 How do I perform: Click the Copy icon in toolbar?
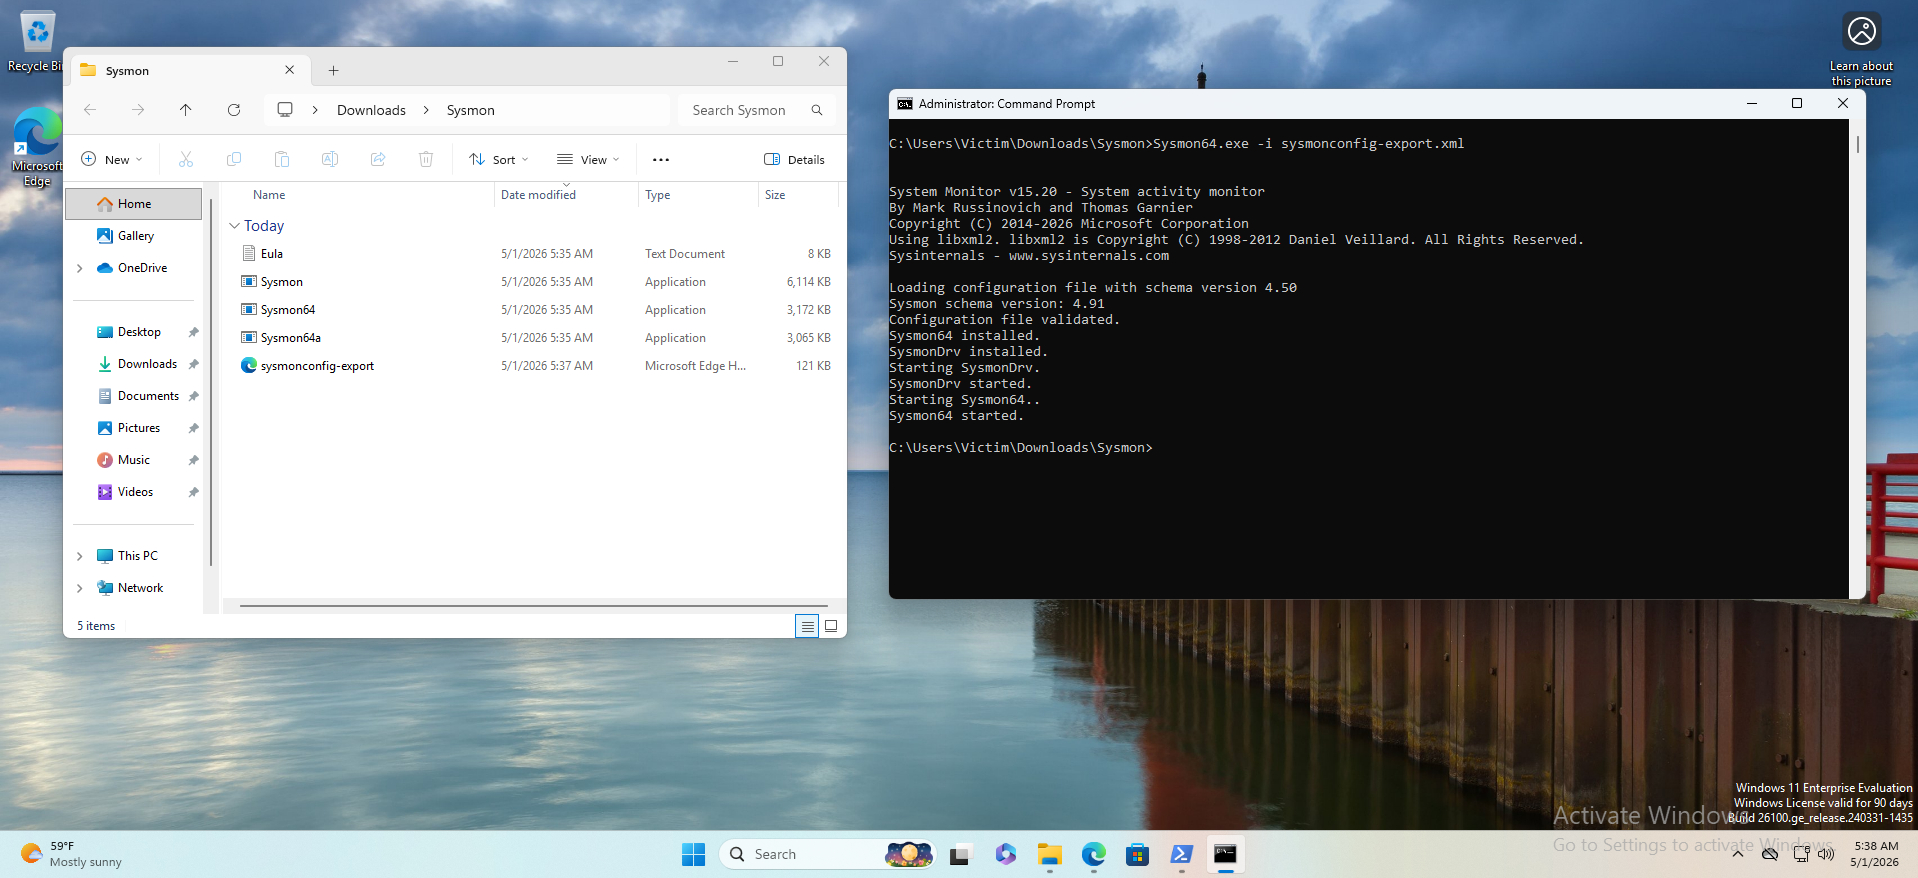234,159
